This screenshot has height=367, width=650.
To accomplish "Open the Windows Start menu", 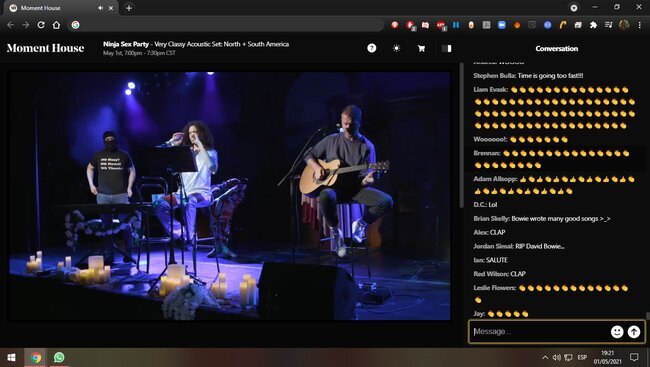I will coord(12,357).
